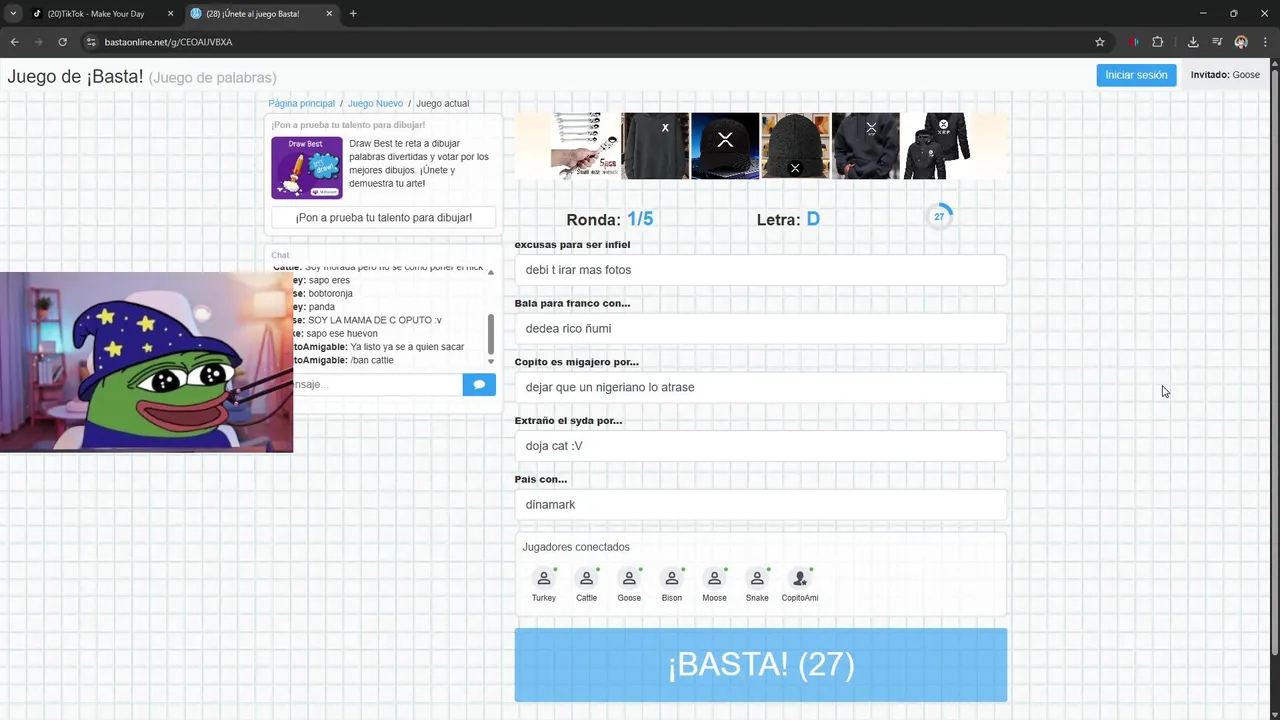
Task: Click the Juego de ¡Basta! page title
Action: click(75, 77)
